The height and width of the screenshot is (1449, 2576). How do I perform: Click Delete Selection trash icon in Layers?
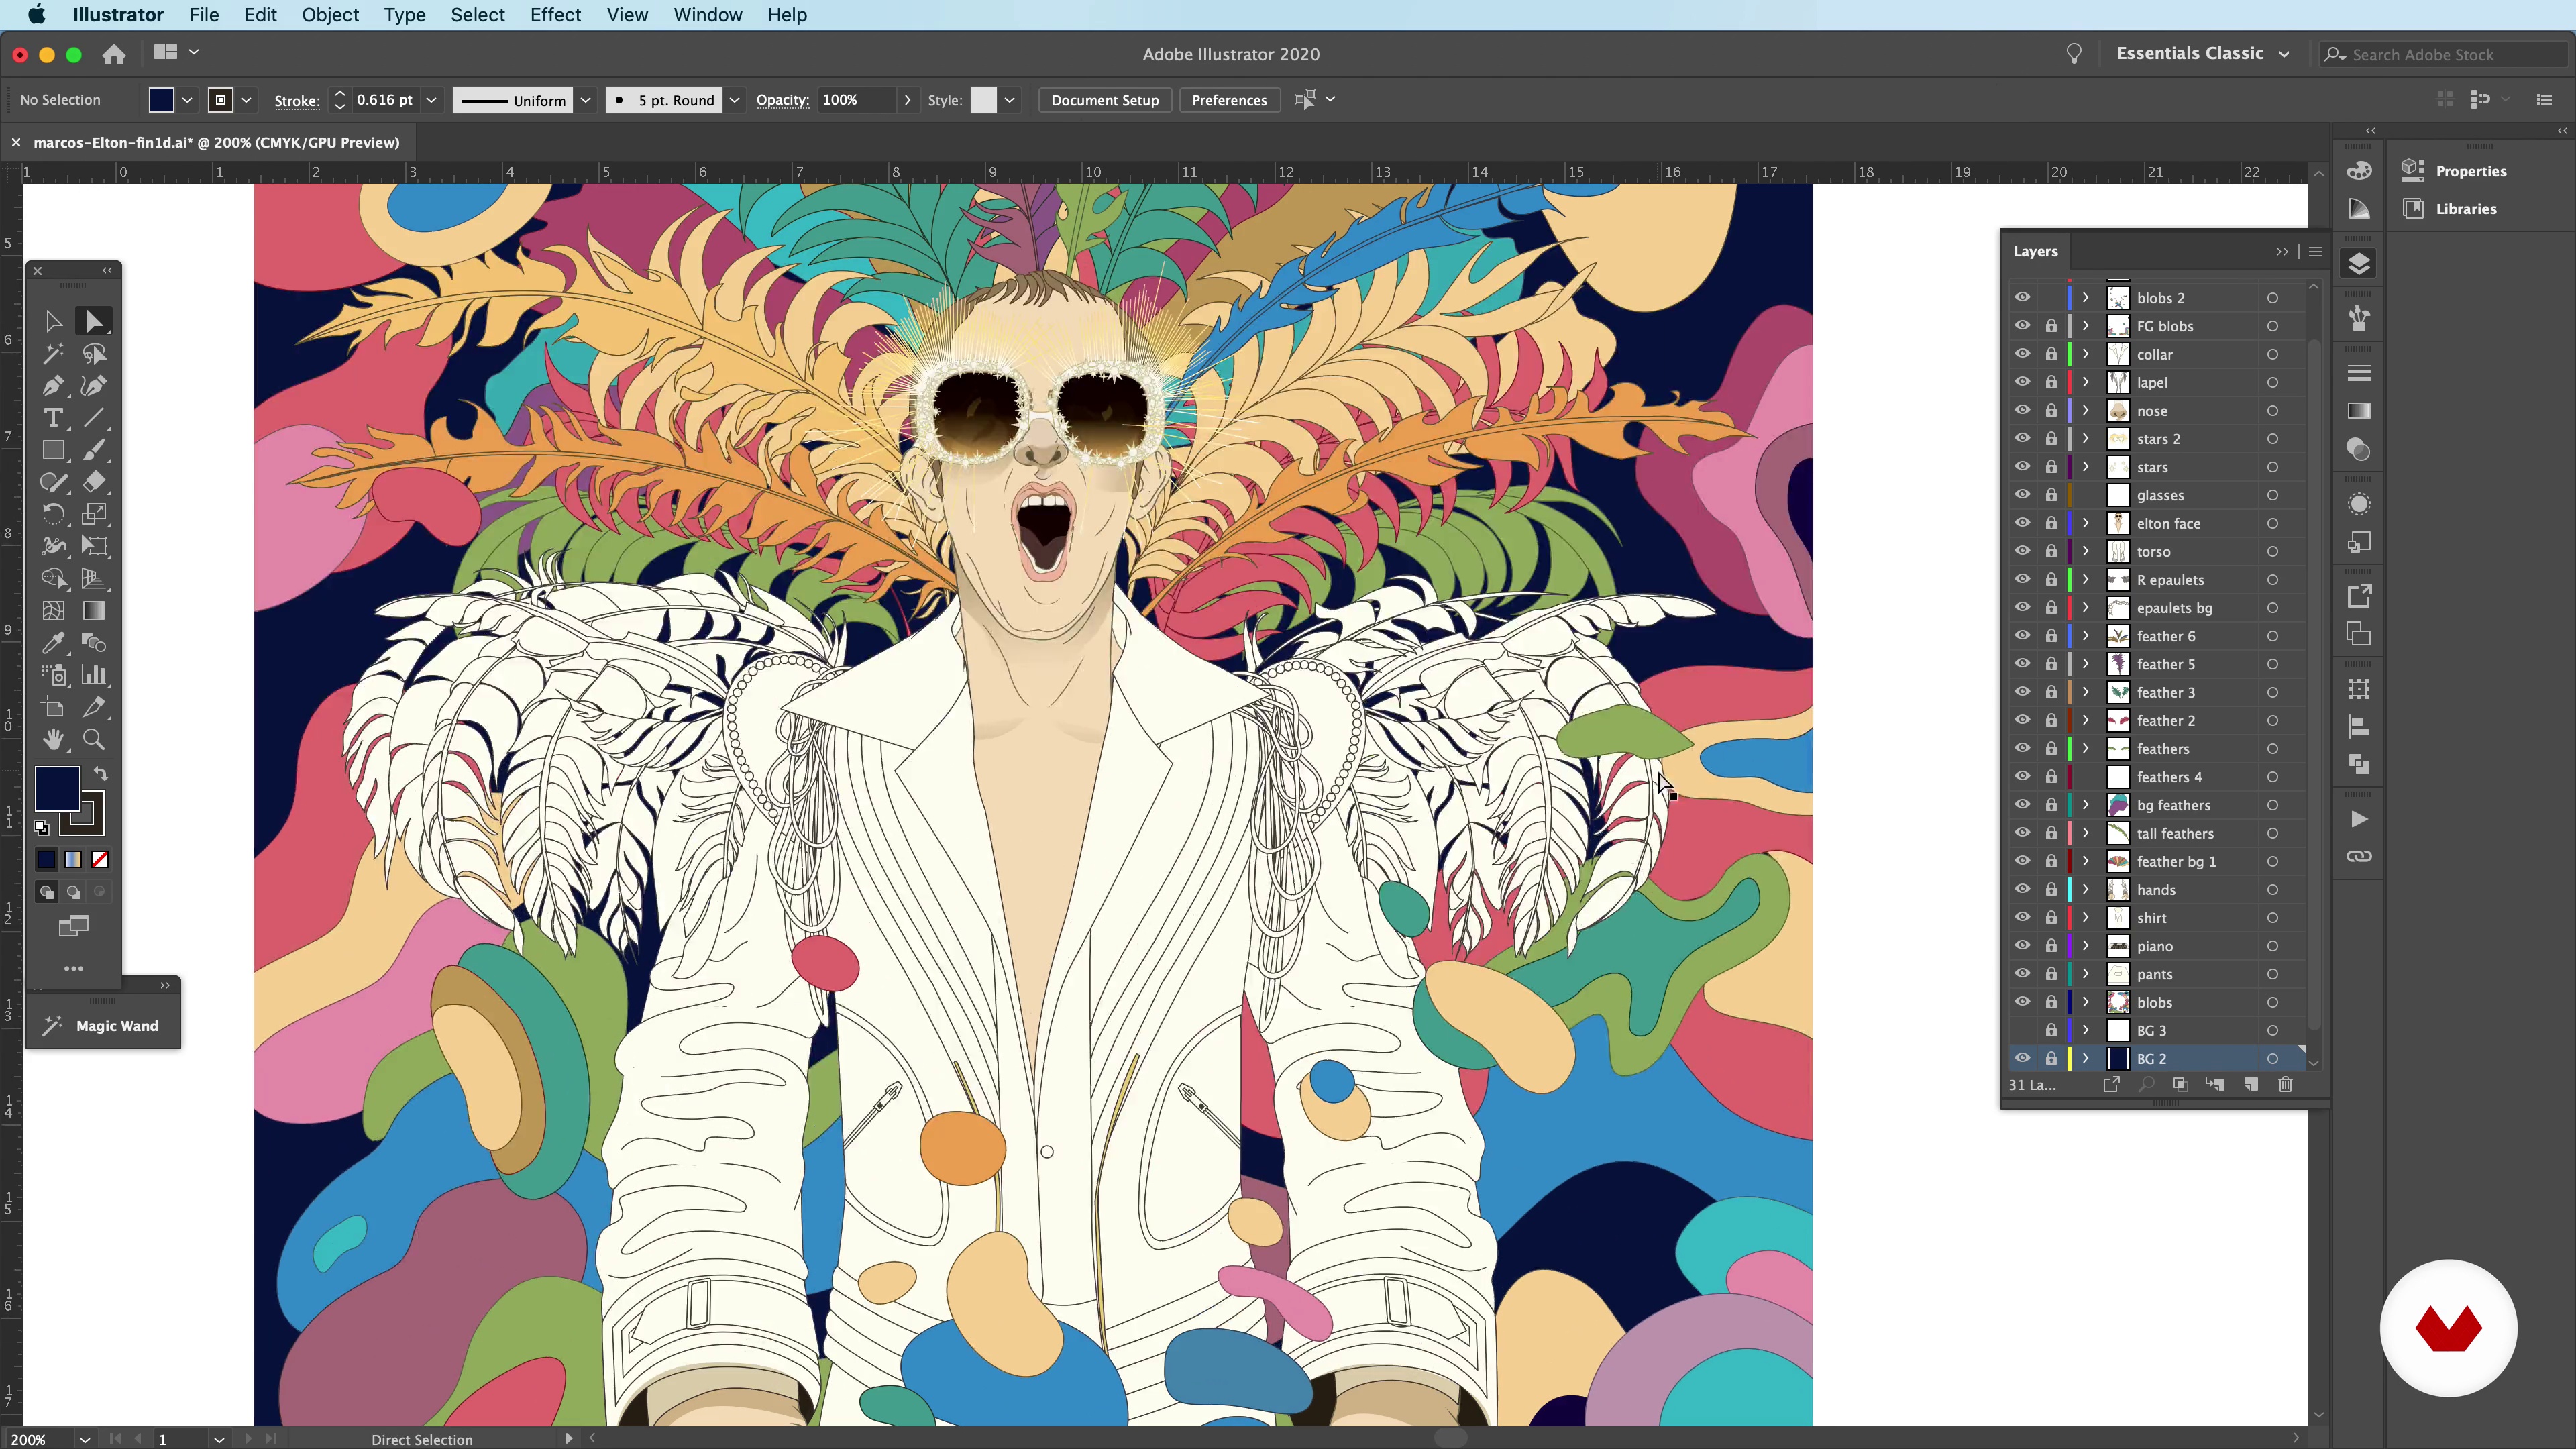(2285, 1084)
